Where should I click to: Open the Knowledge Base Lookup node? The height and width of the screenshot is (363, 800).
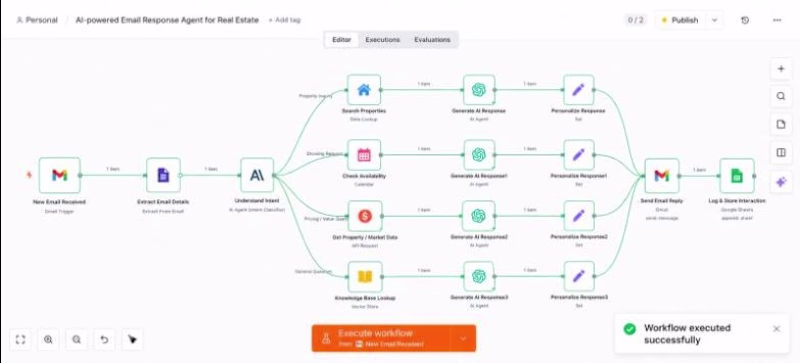(x=365, y=276)
